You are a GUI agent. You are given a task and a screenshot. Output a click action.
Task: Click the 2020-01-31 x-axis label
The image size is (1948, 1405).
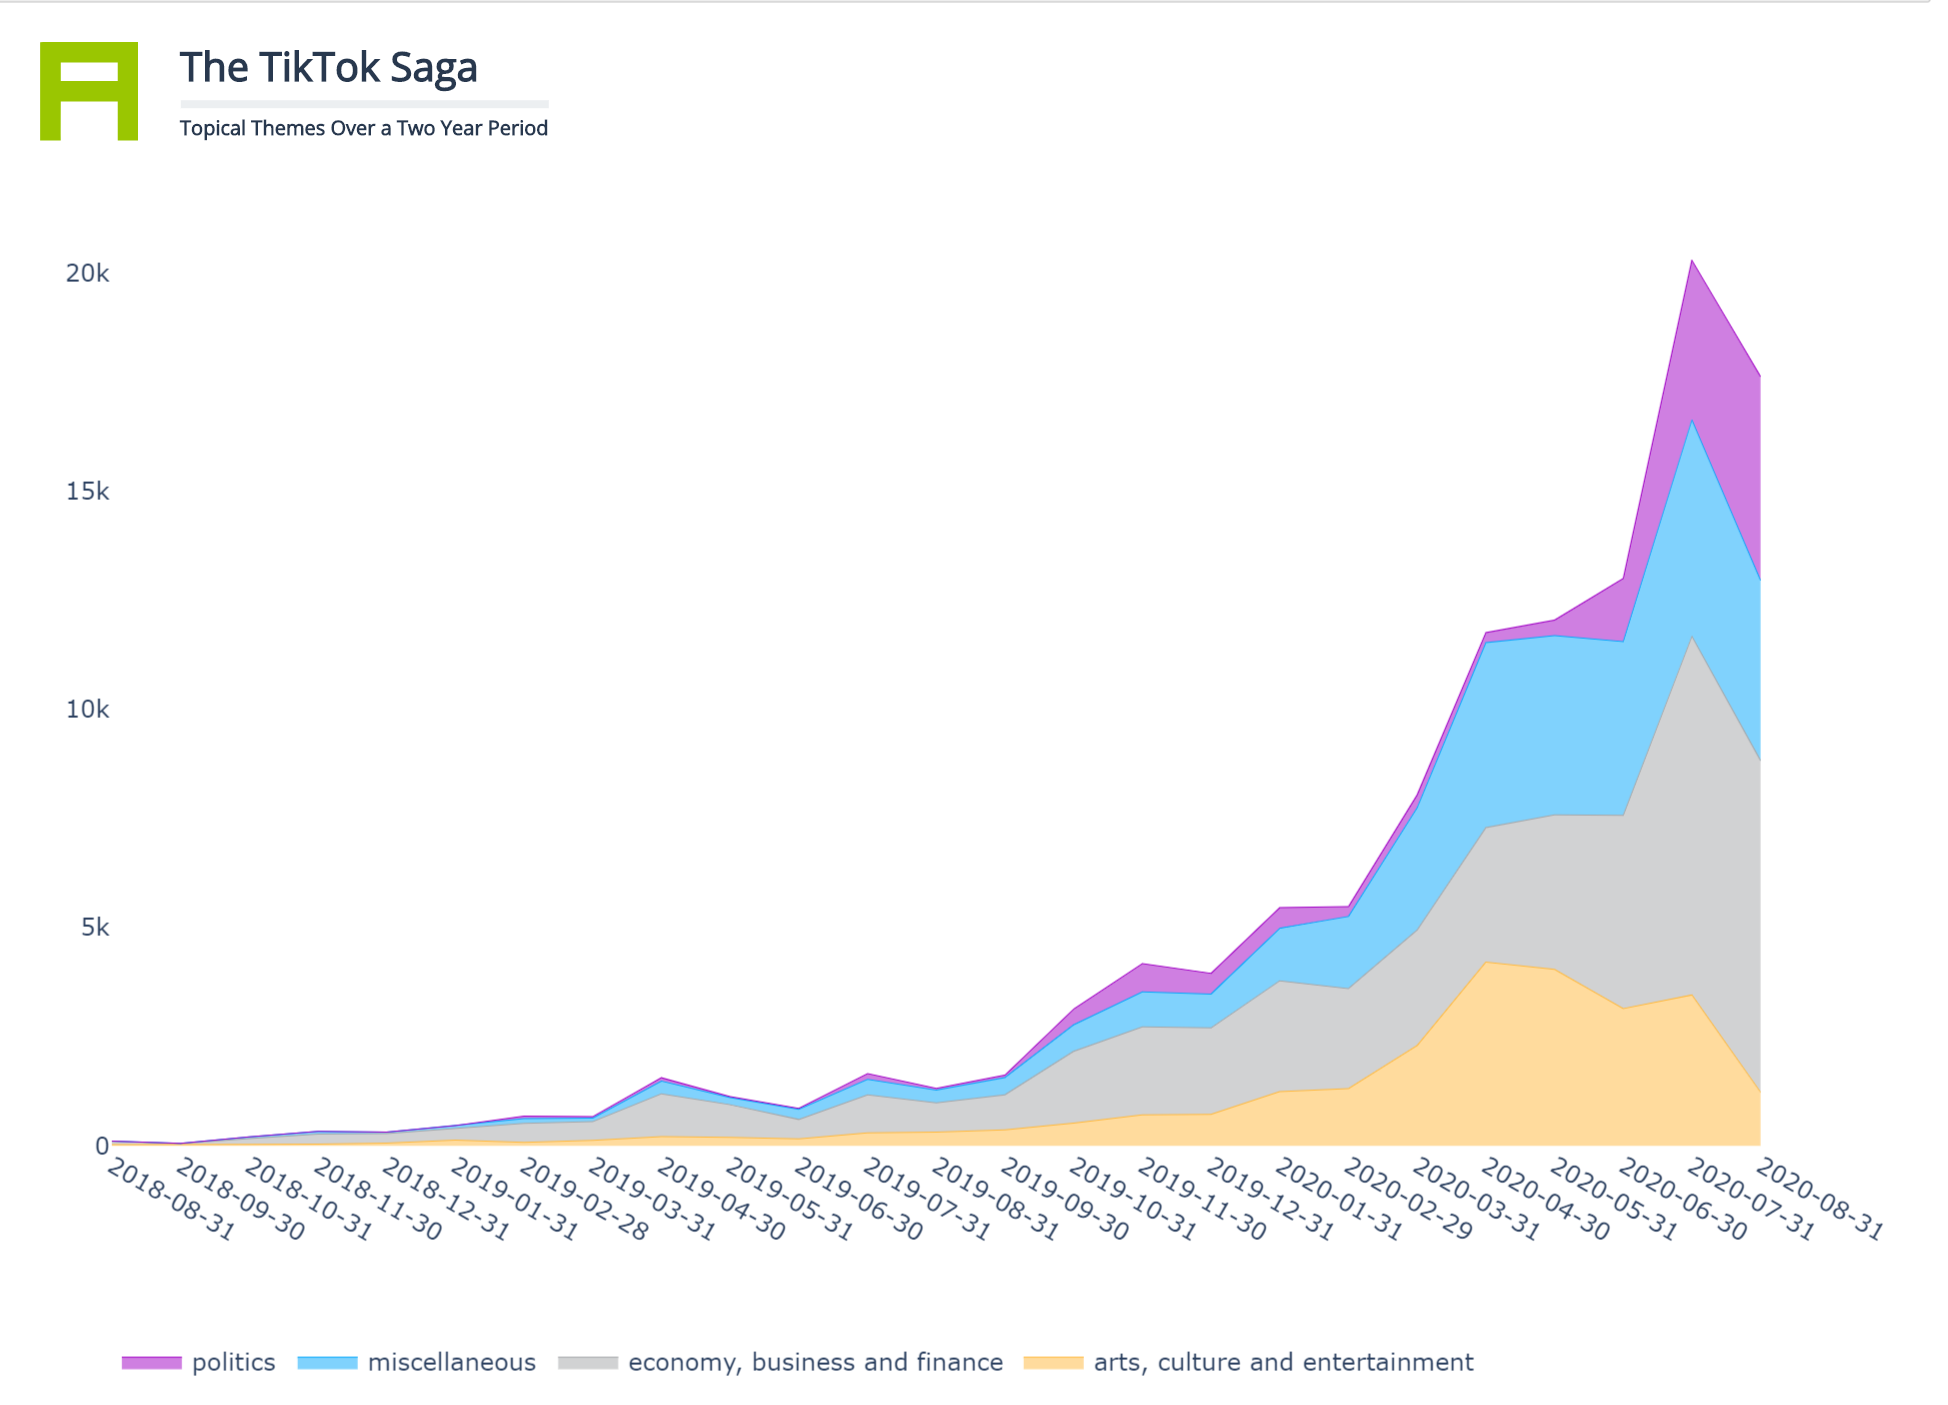pyautogui.click(x=1338, y=1200)
